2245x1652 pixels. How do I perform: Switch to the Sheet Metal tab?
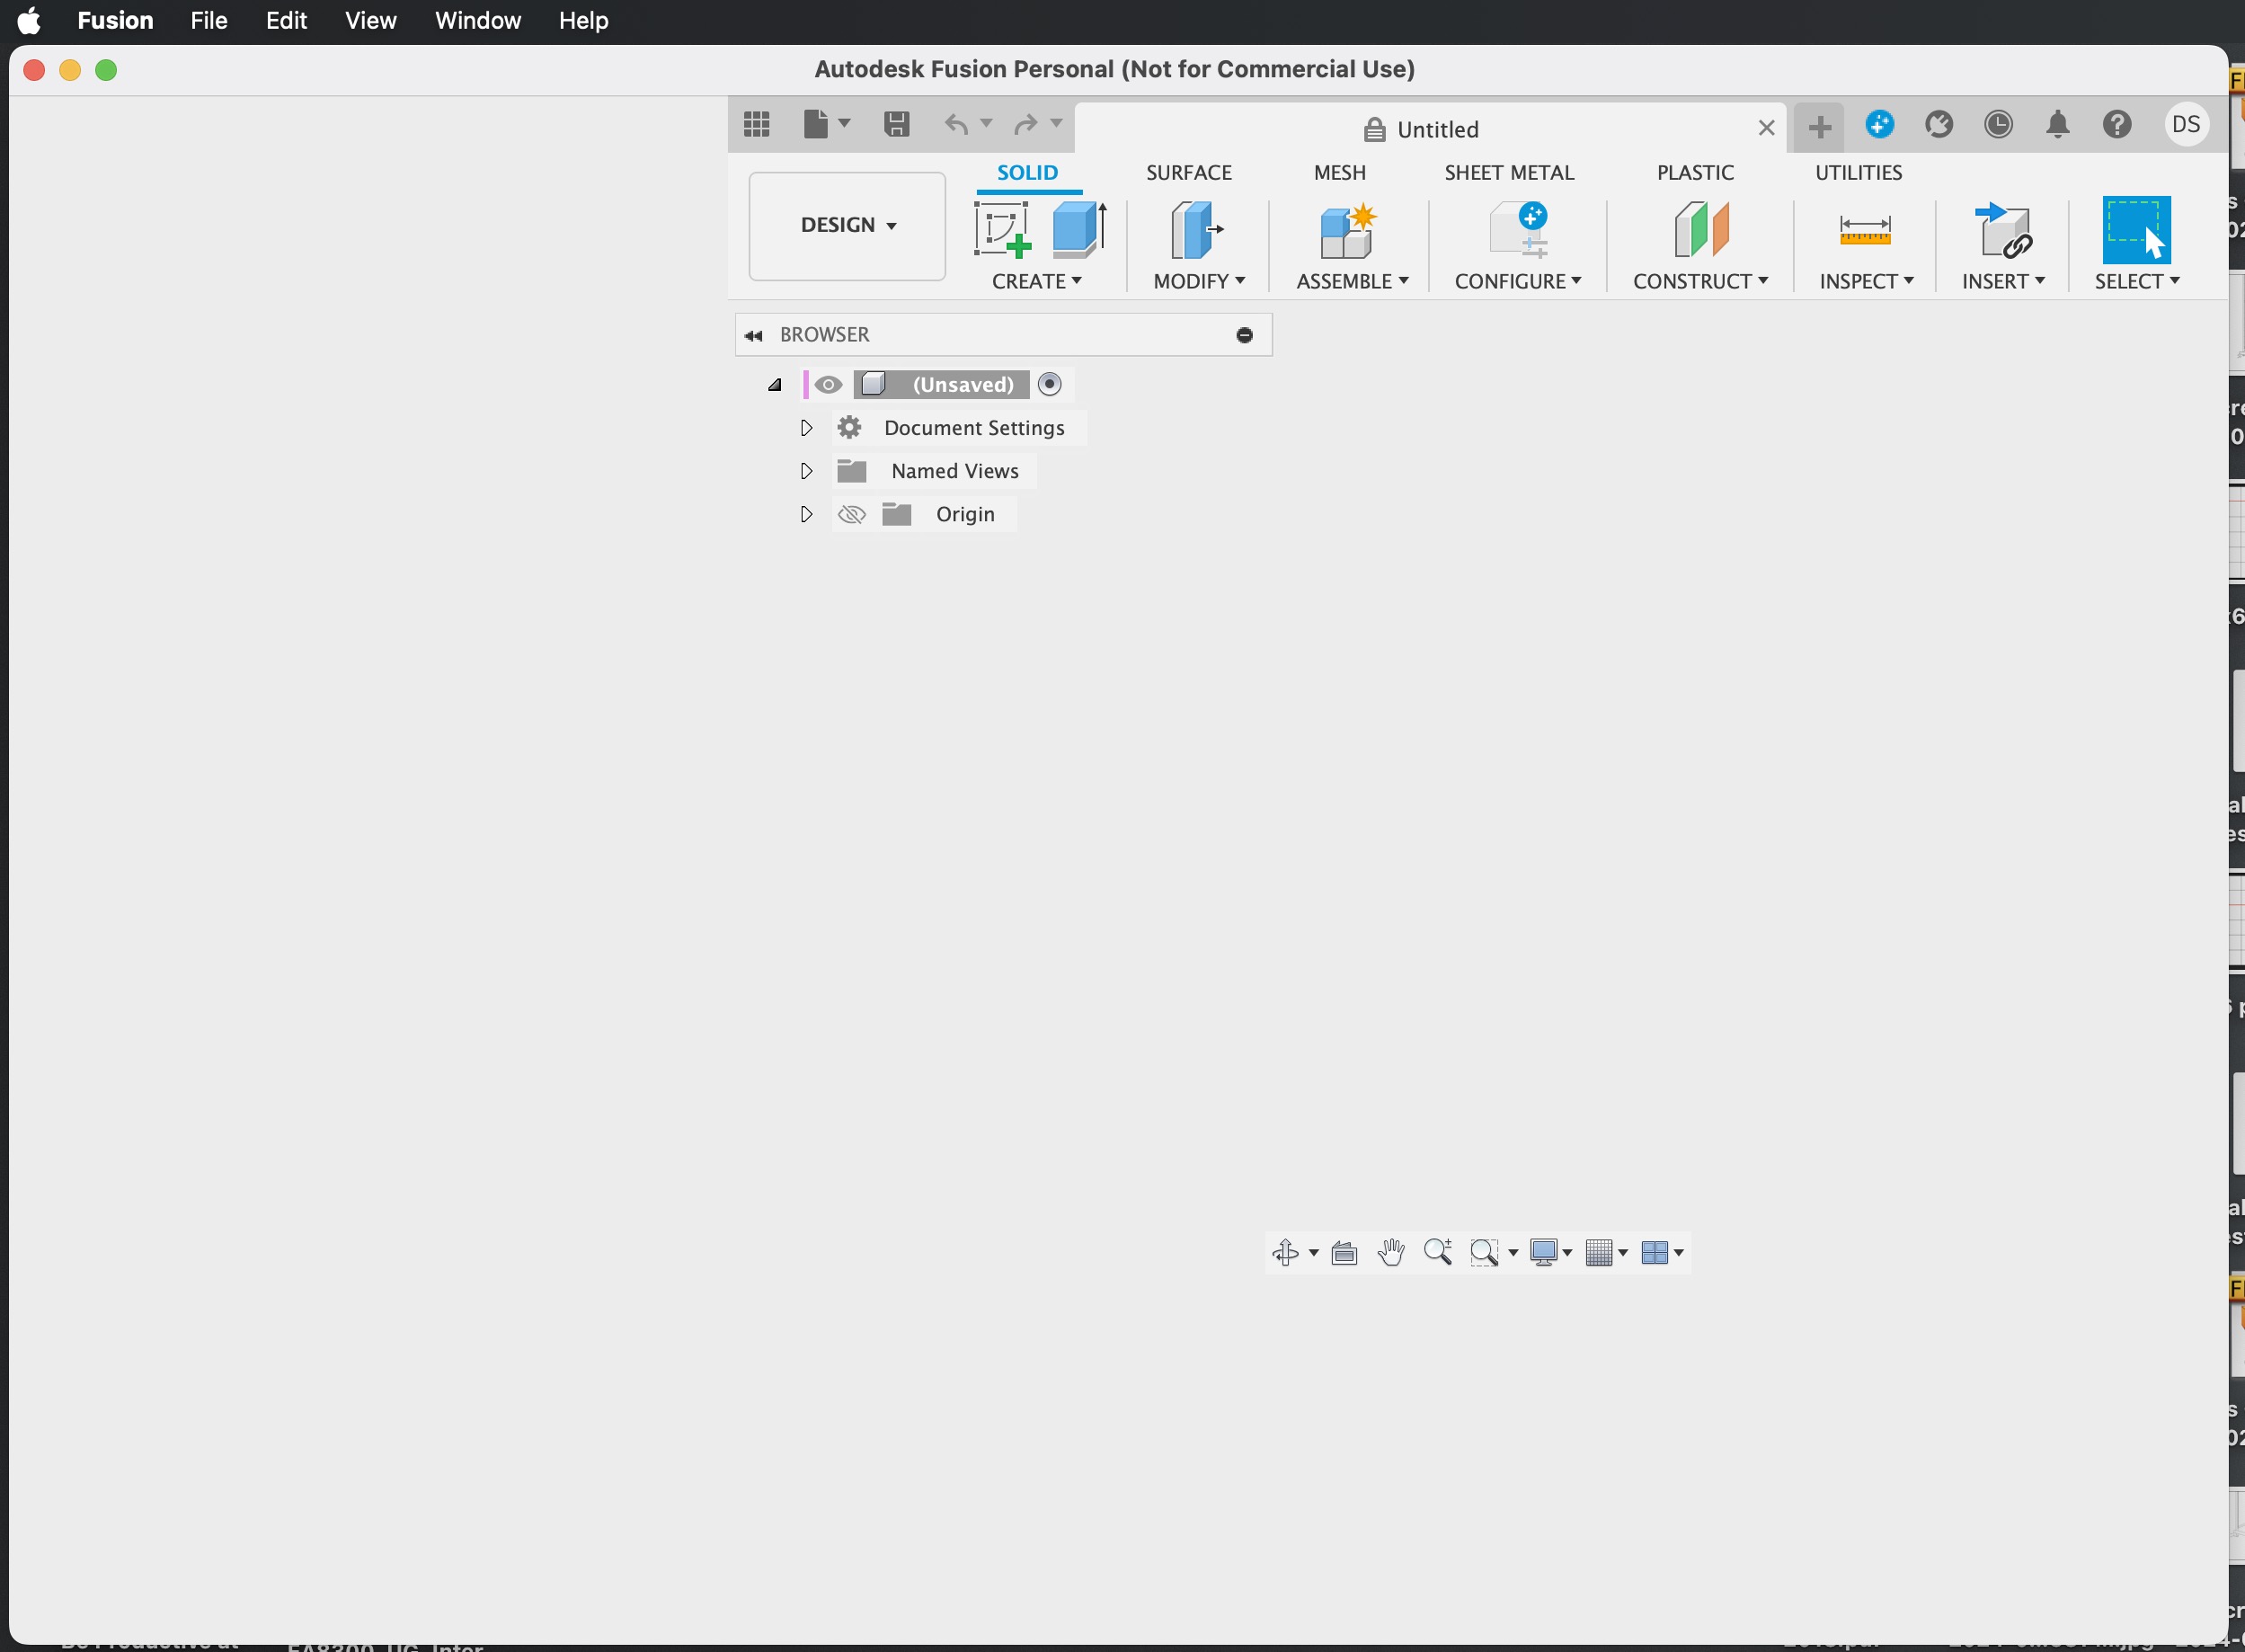tap(1510, 172)
